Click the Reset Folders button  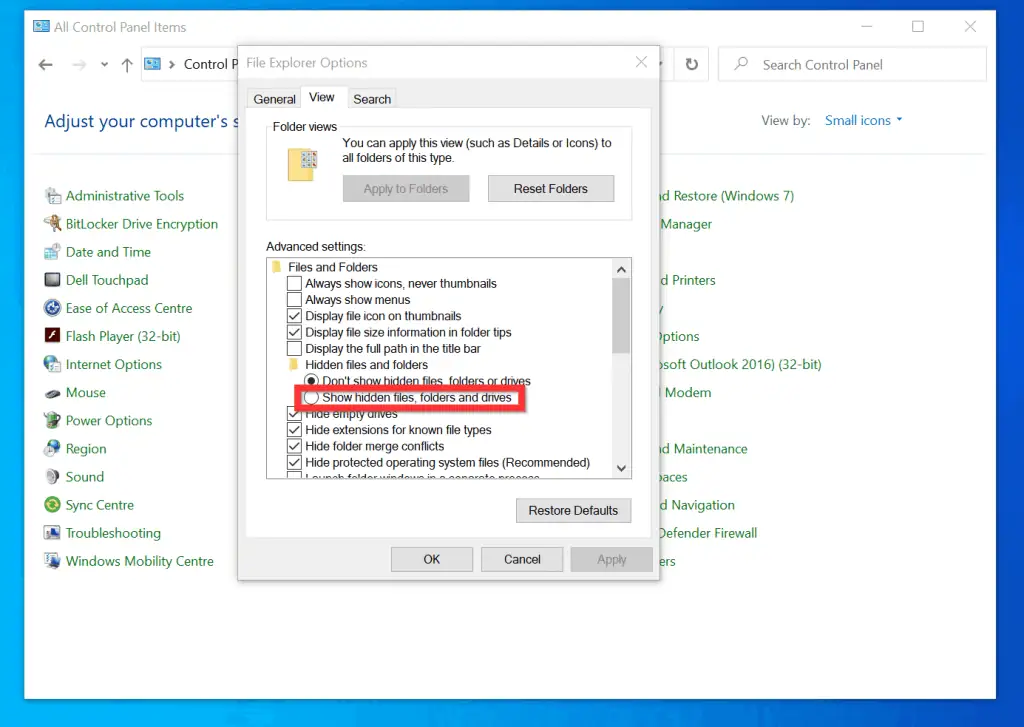tap(550, 188)
